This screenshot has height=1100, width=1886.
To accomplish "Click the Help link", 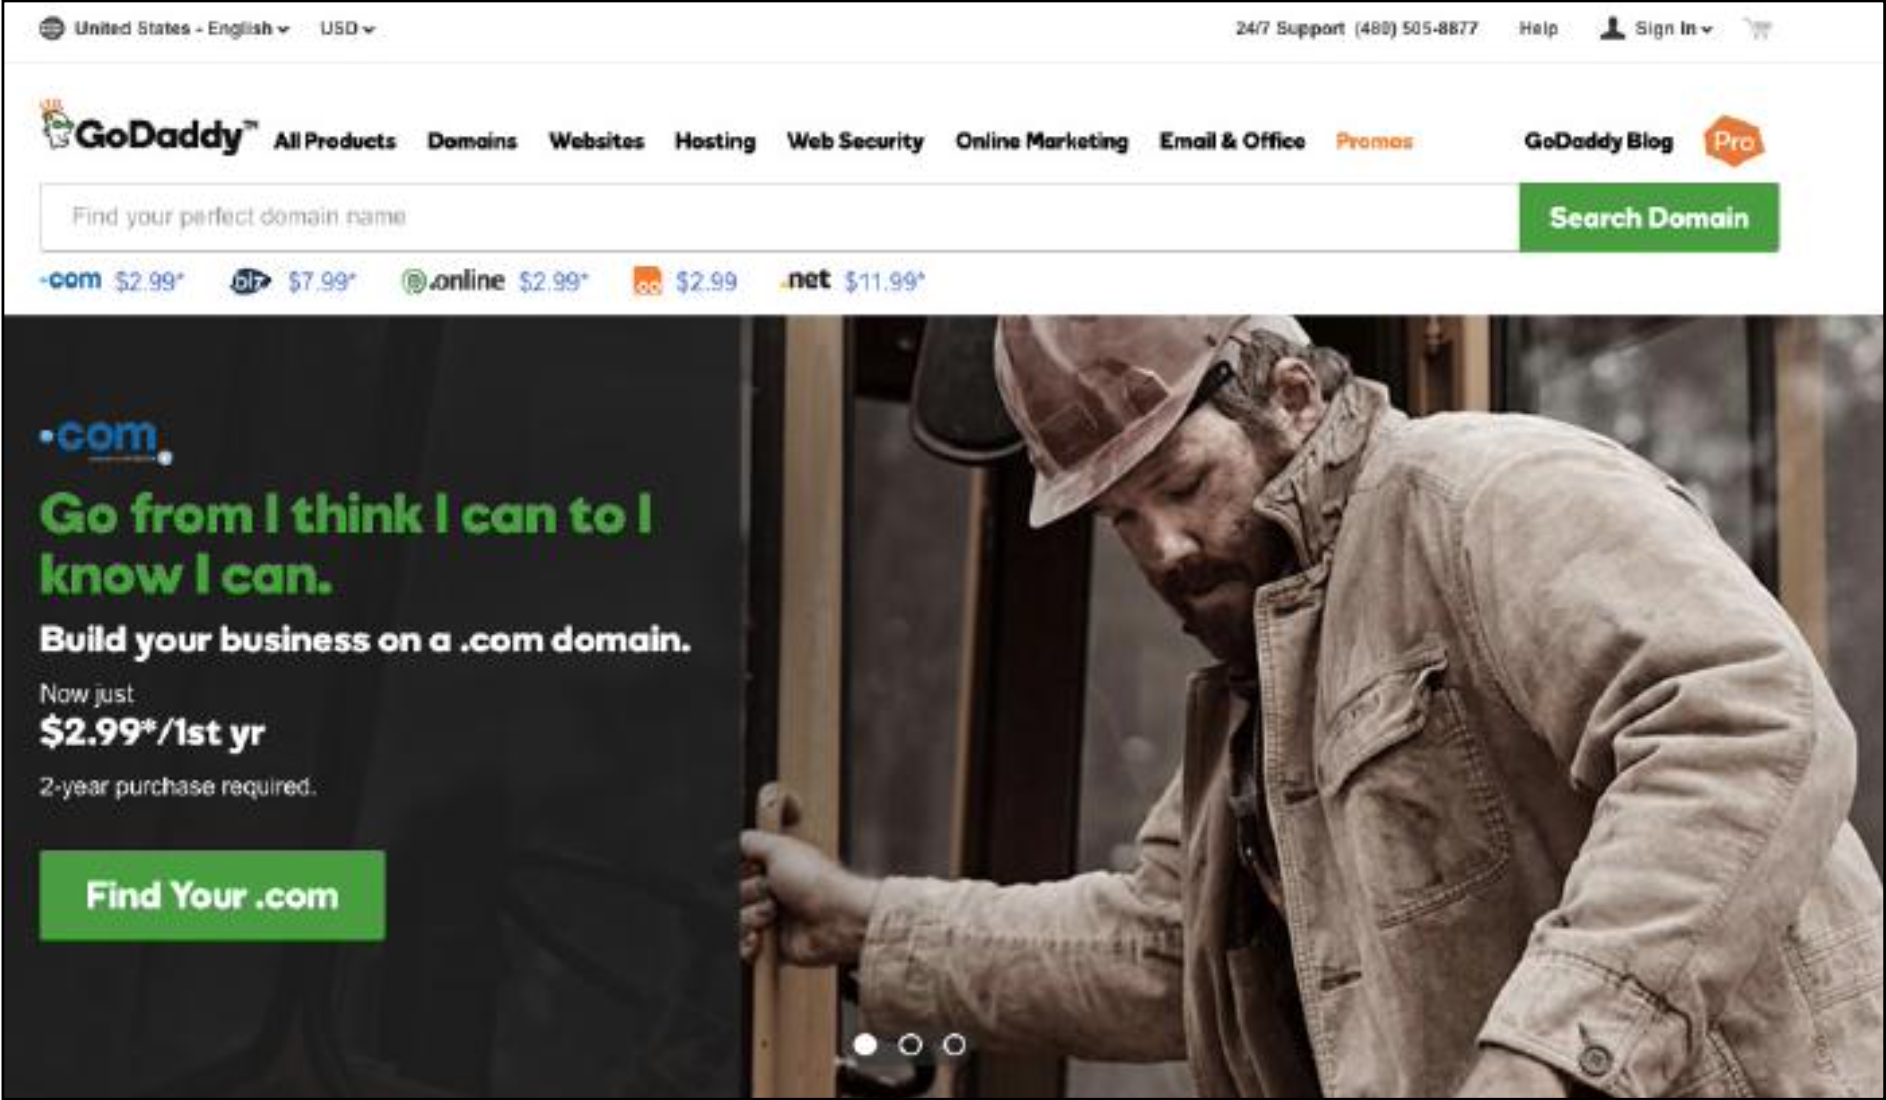I will [x=1538, y=28].
